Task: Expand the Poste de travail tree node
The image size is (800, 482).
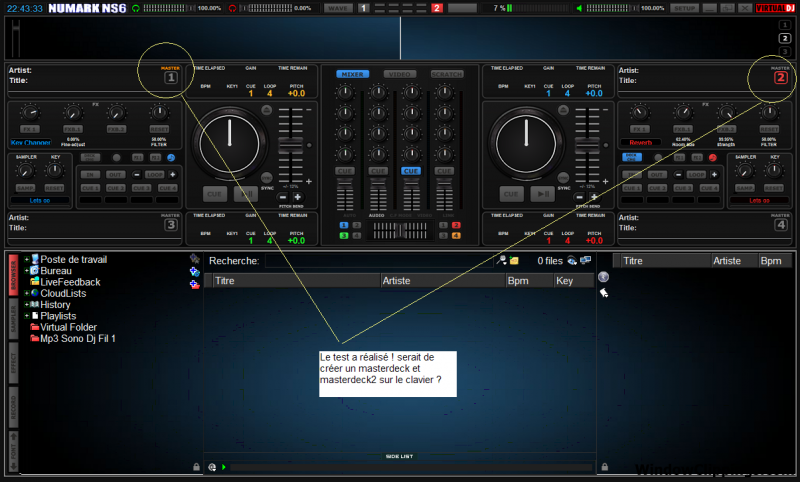Action: [26, 259]
